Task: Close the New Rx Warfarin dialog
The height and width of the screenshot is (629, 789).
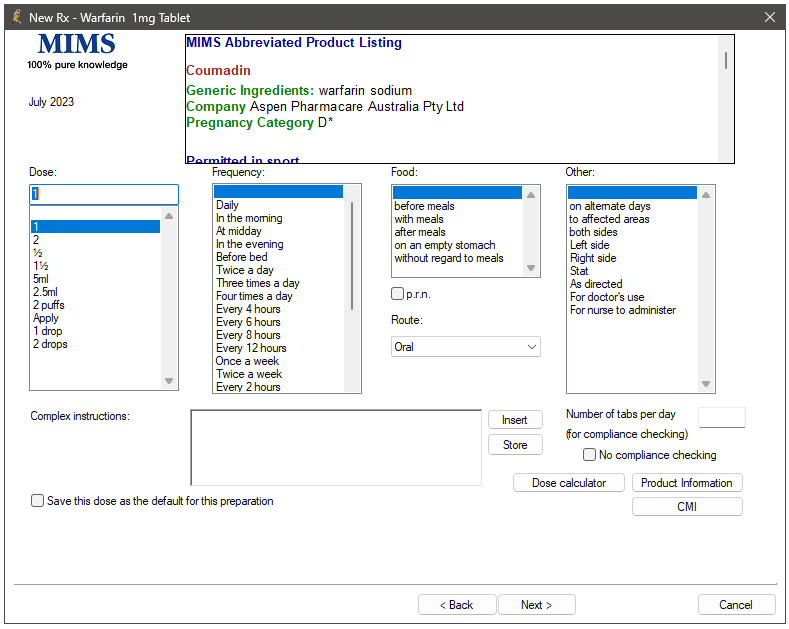Action: click(x=769, y=17)
